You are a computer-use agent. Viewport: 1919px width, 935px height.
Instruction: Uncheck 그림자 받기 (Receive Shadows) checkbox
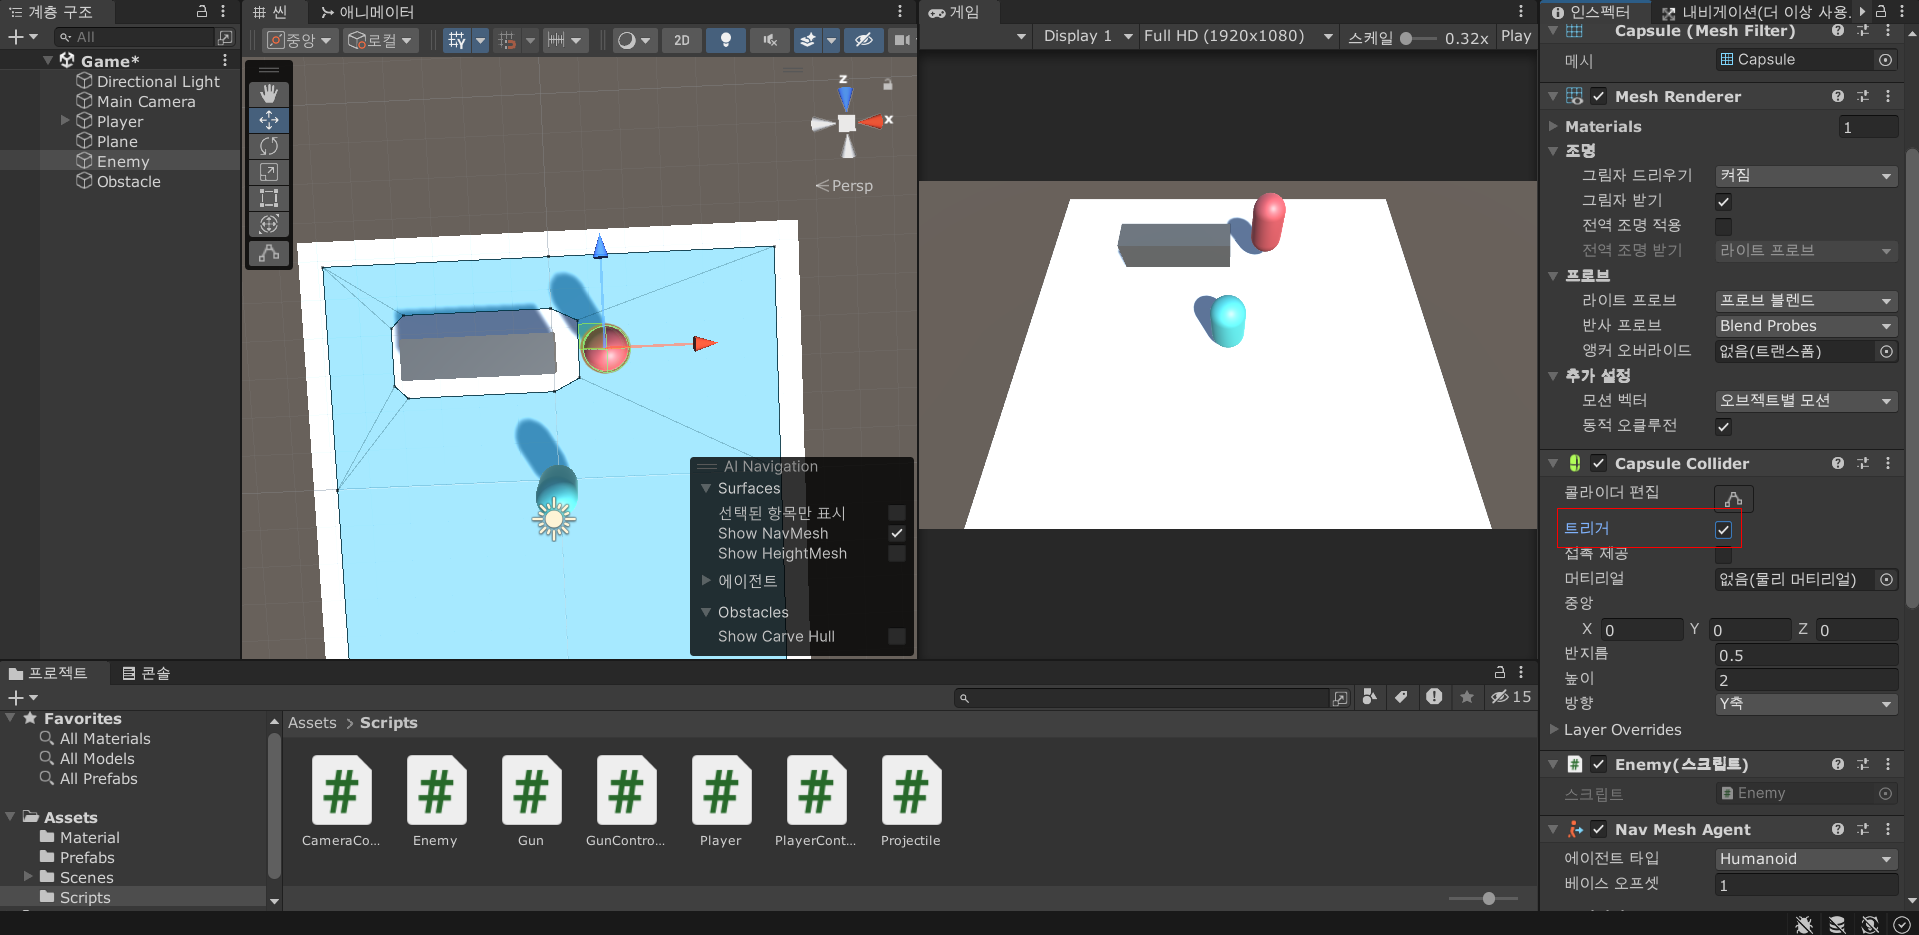coord(1724,201)
